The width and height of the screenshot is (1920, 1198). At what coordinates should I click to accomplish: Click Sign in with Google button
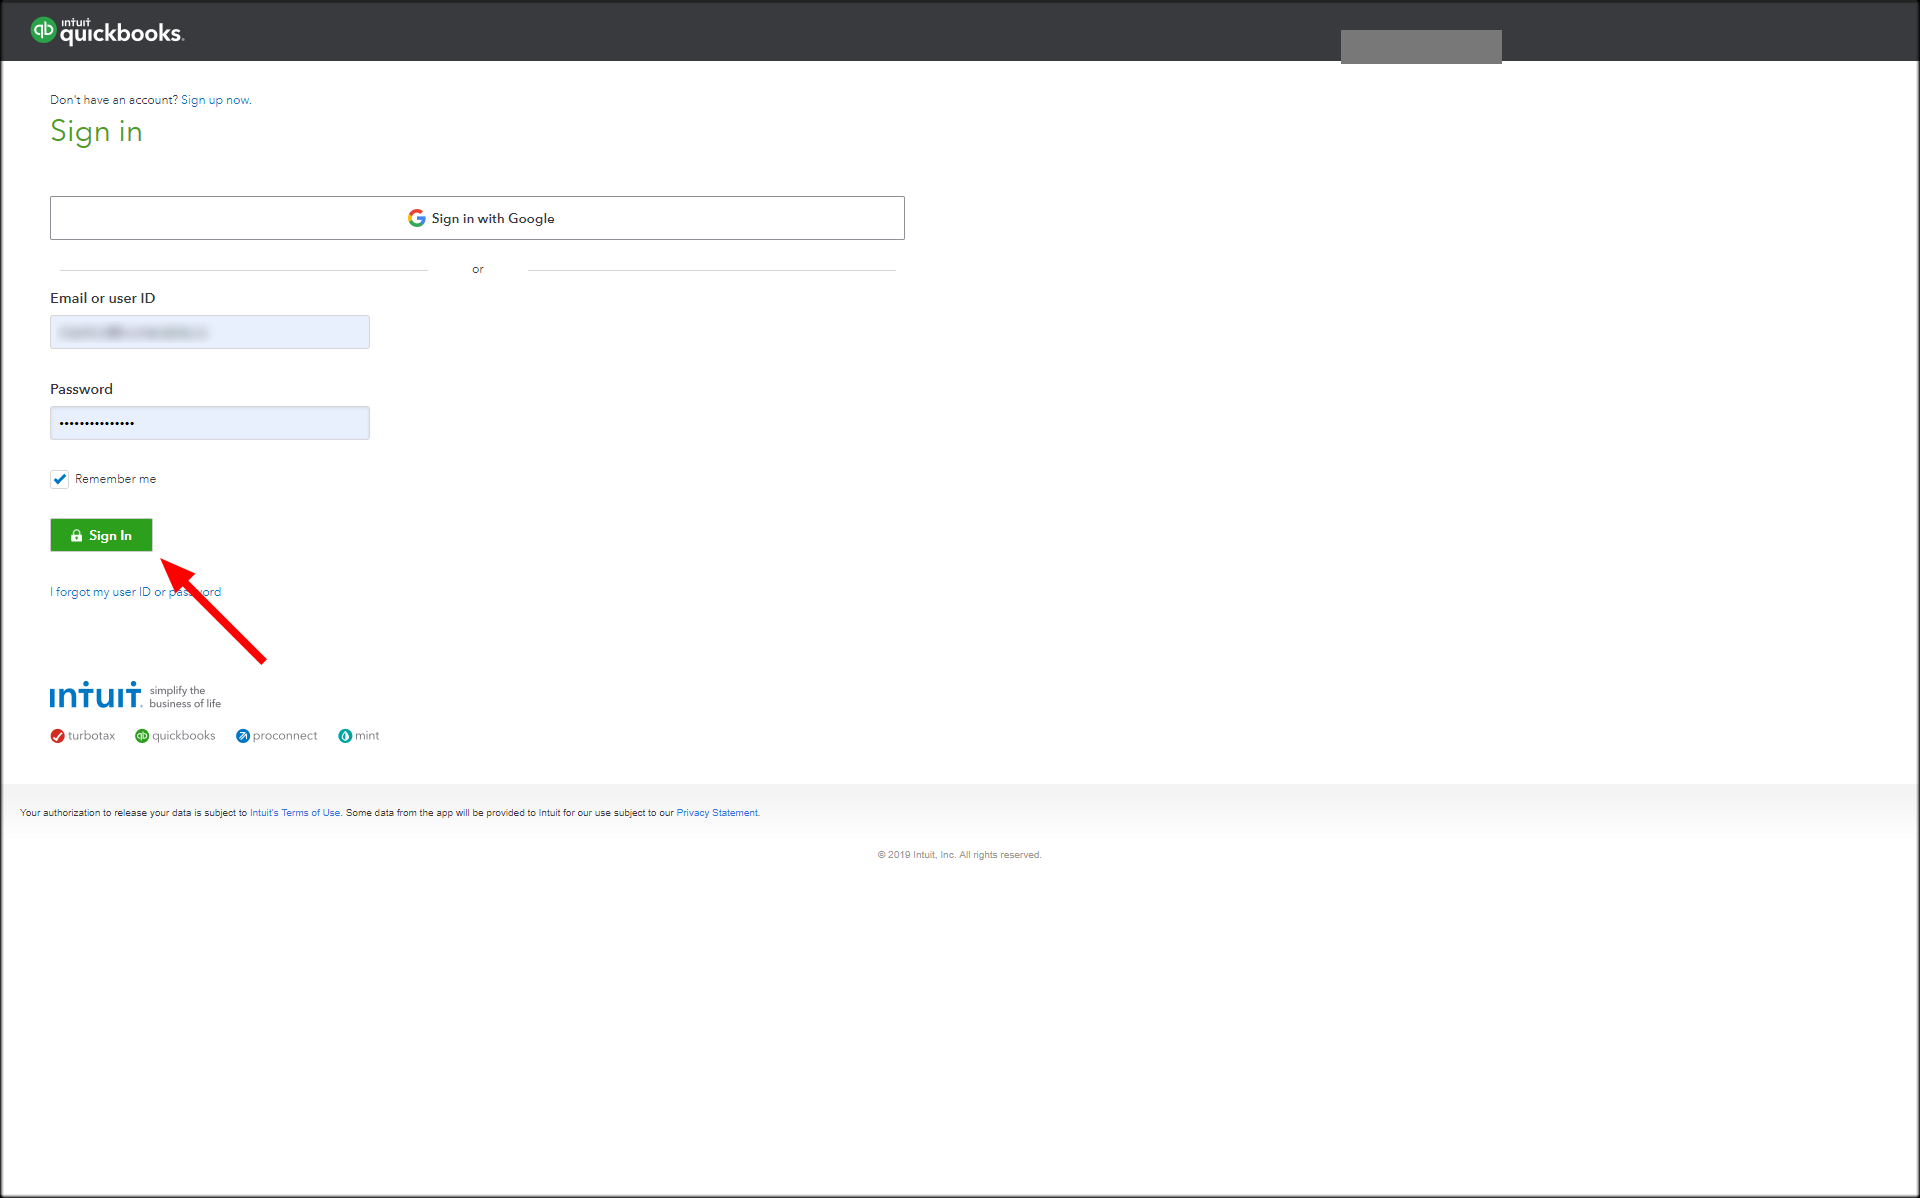tap(477, 218)
